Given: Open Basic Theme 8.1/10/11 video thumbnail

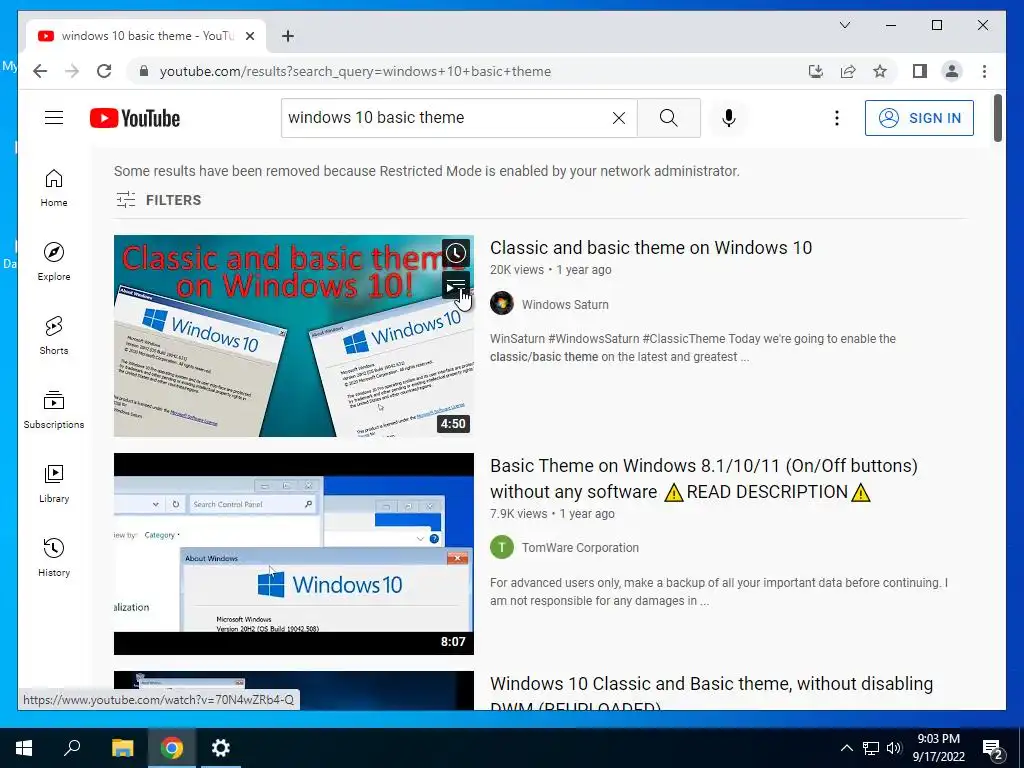Looking at the screenshot, I should (x=293, y=554).
